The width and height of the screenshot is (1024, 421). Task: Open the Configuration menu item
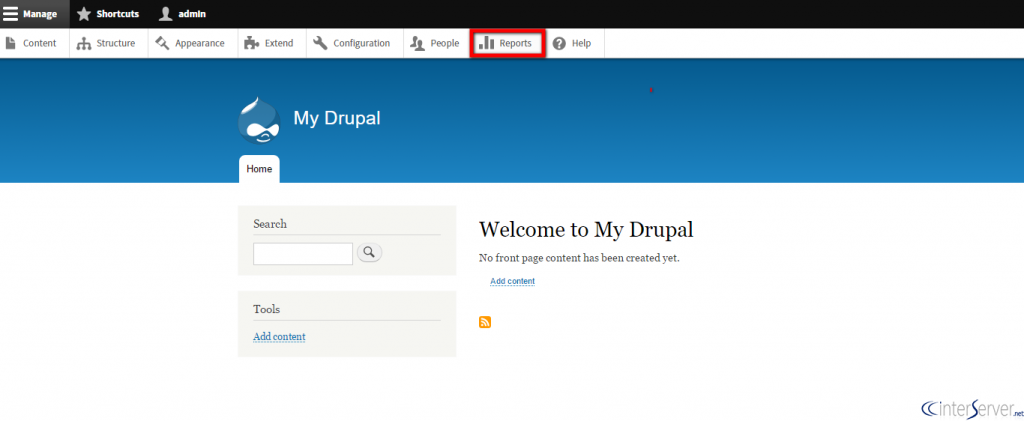[355, 43]
